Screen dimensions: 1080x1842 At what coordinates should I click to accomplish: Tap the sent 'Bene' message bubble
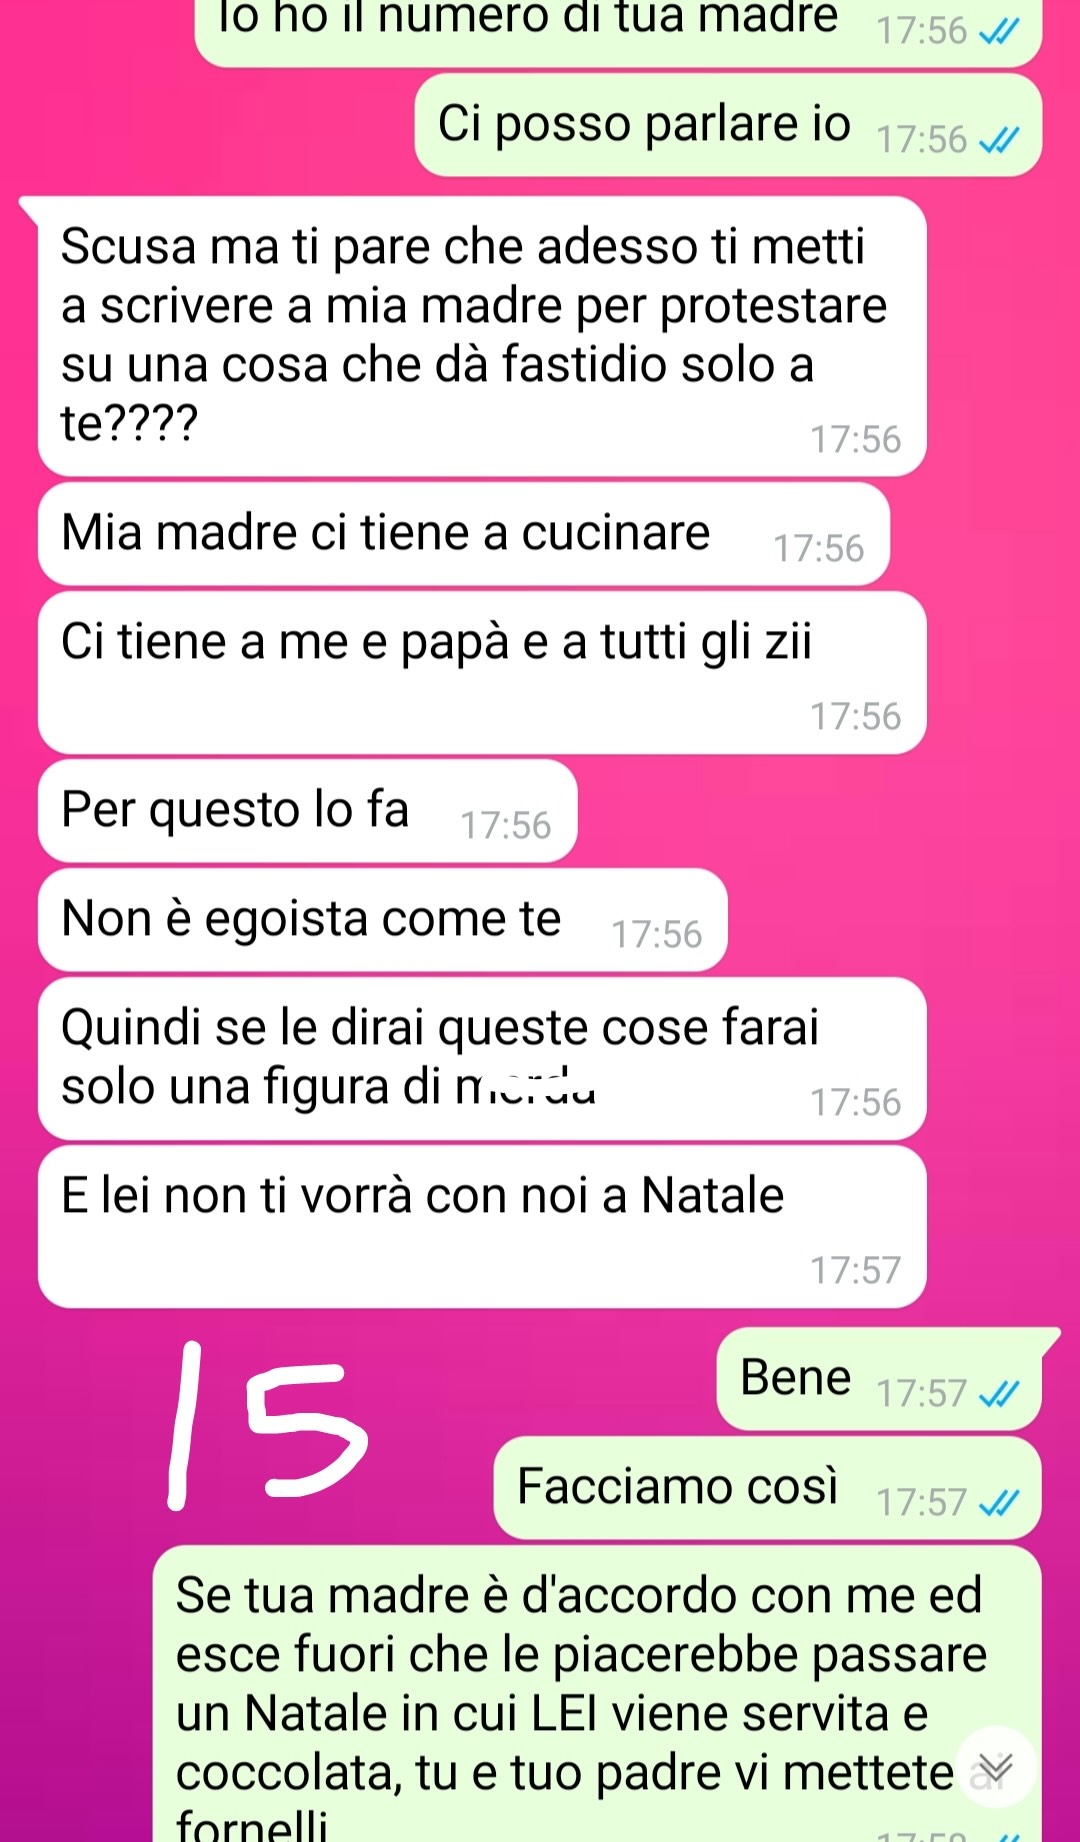(879, 1379)
